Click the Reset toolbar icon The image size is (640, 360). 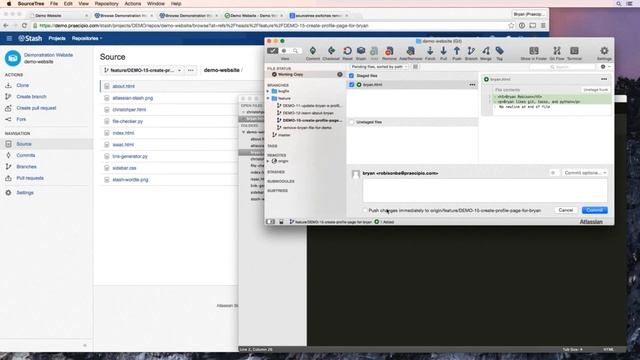[x=347, y=51]
